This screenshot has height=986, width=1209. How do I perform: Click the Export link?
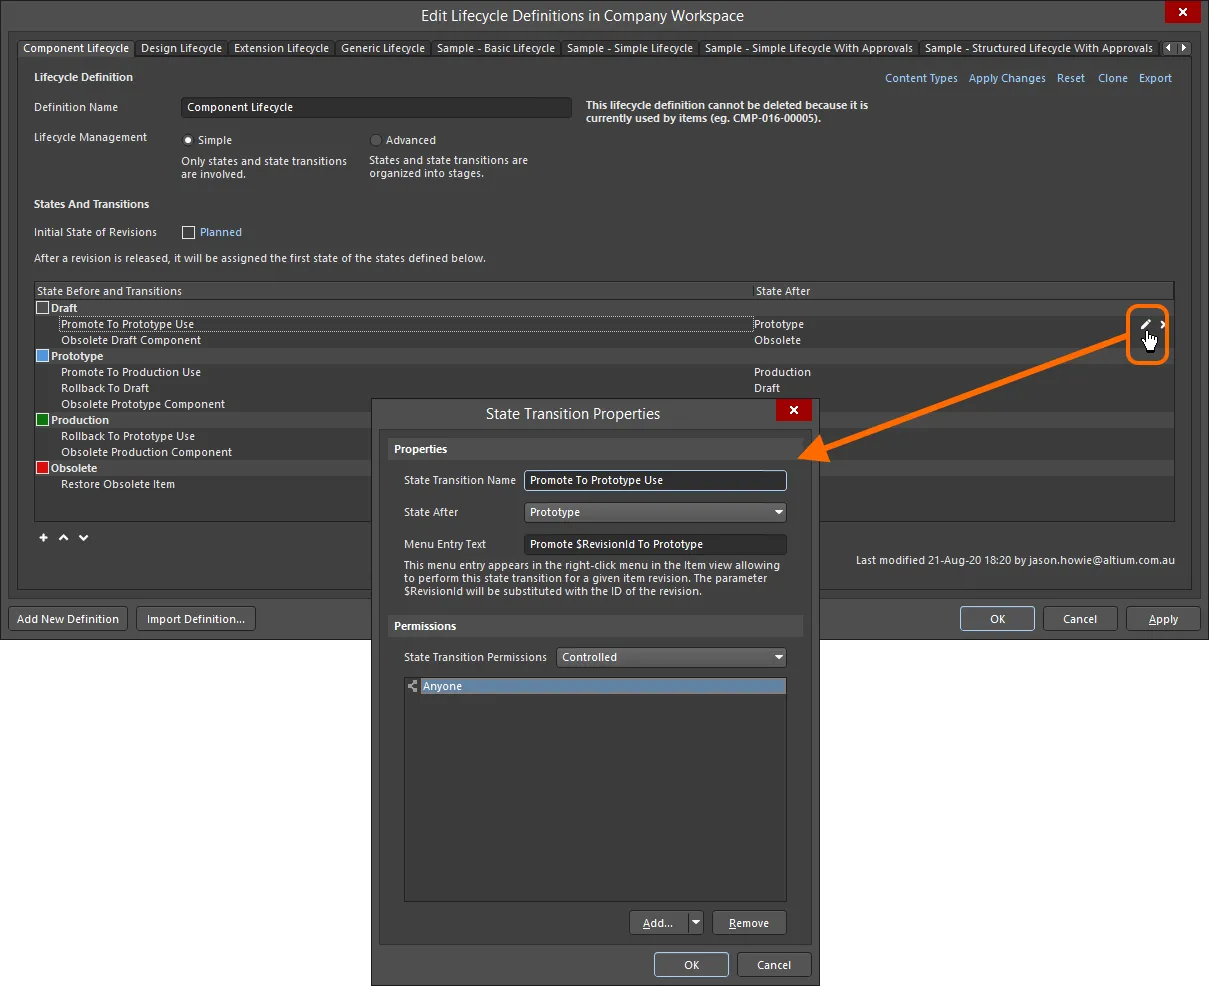click(1155, 78)
